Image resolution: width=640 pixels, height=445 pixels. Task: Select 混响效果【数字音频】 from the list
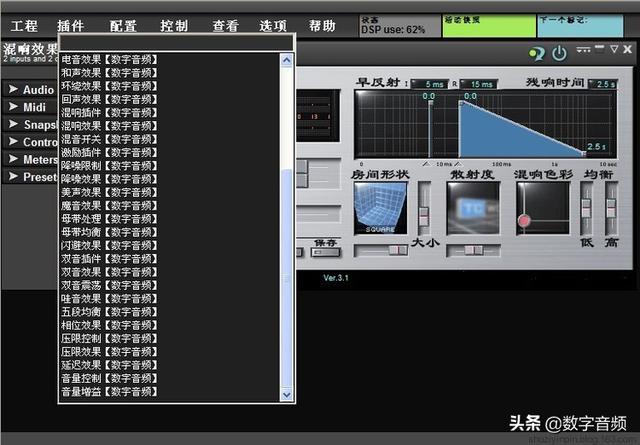pyautogui.click(x=109, y=126)
